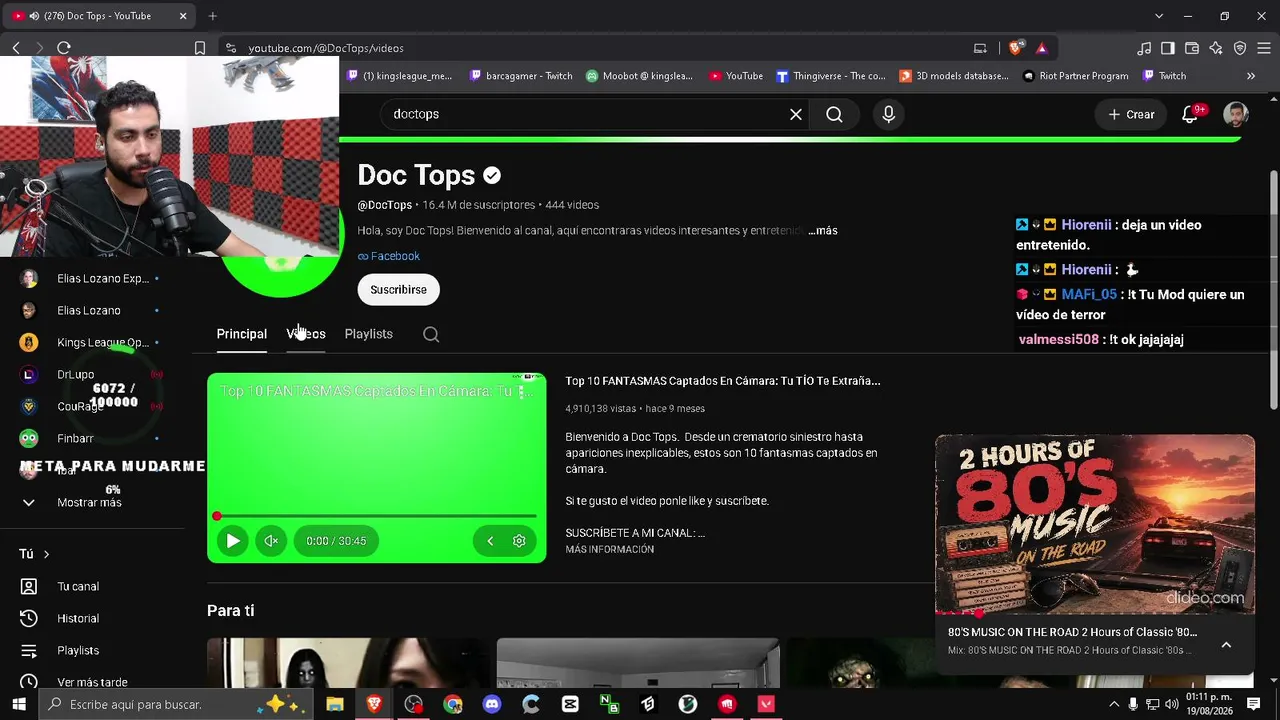Expand the 80's Music mini player queue
Screen dimensions: 1280x720
tap(1226, 645)
